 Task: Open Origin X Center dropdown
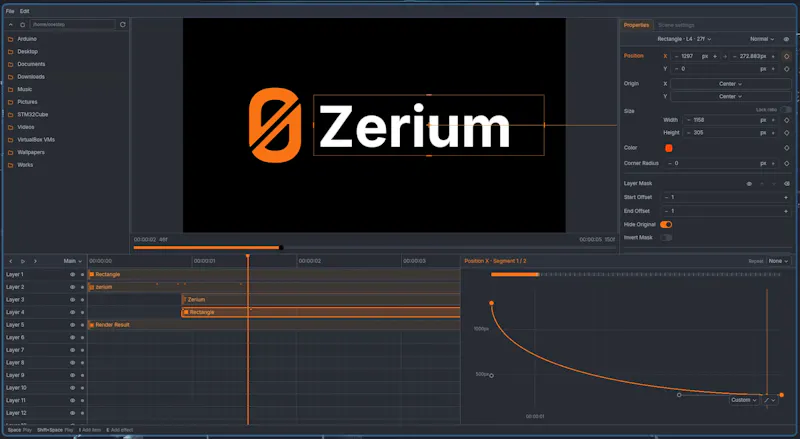coord(731,84)
